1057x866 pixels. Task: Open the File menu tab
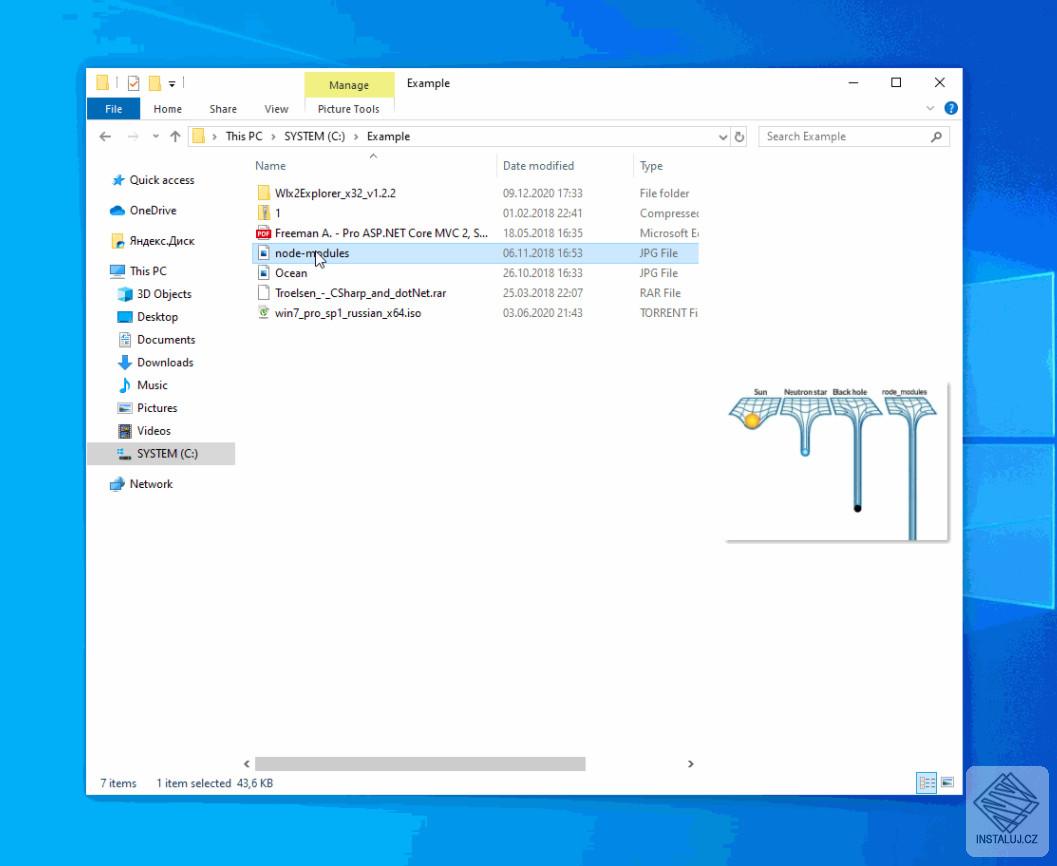point(113,109)
